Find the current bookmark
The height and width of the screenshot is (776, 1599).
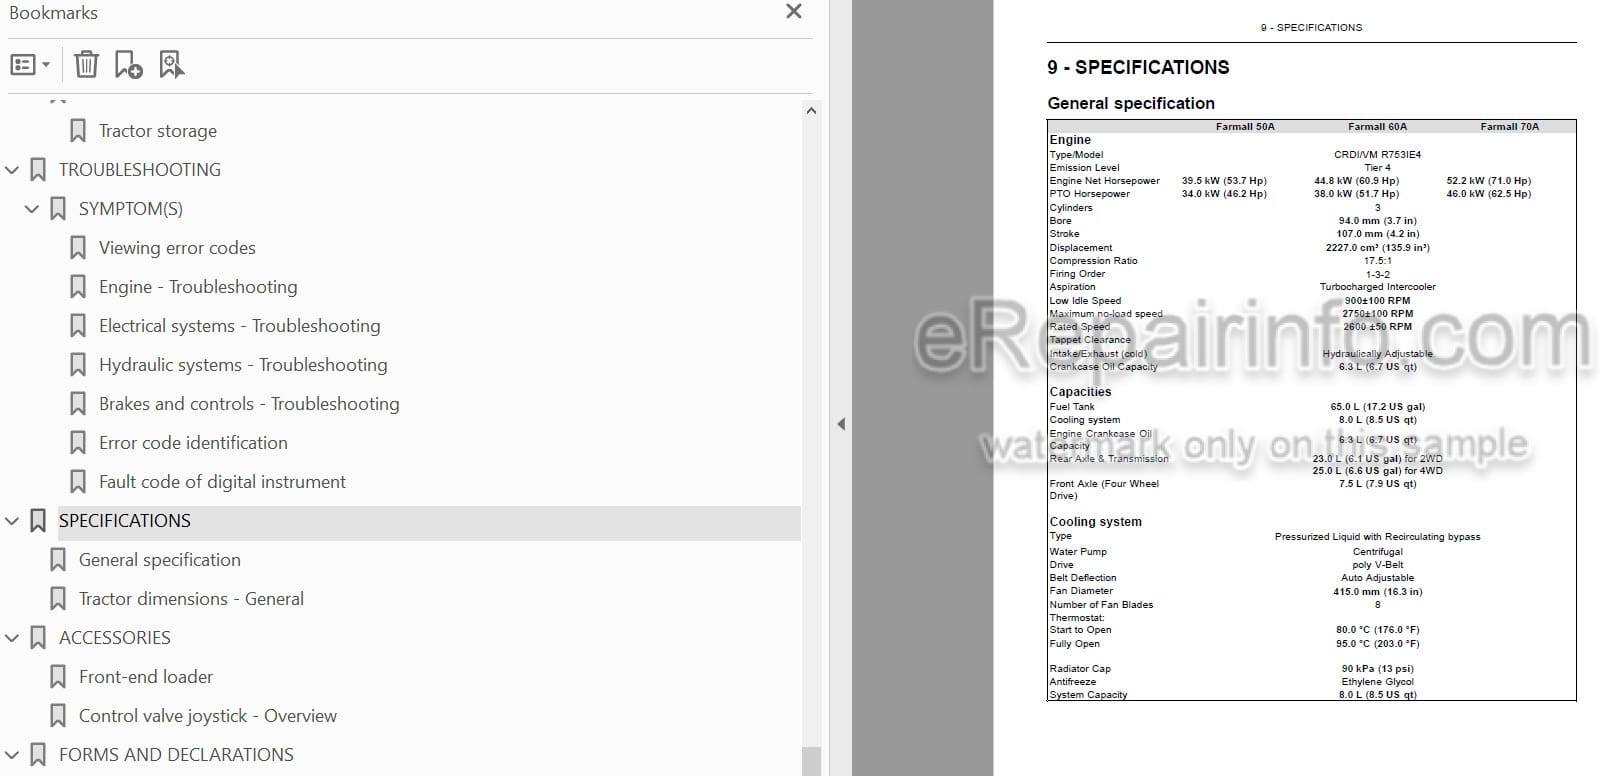[171, 65]
